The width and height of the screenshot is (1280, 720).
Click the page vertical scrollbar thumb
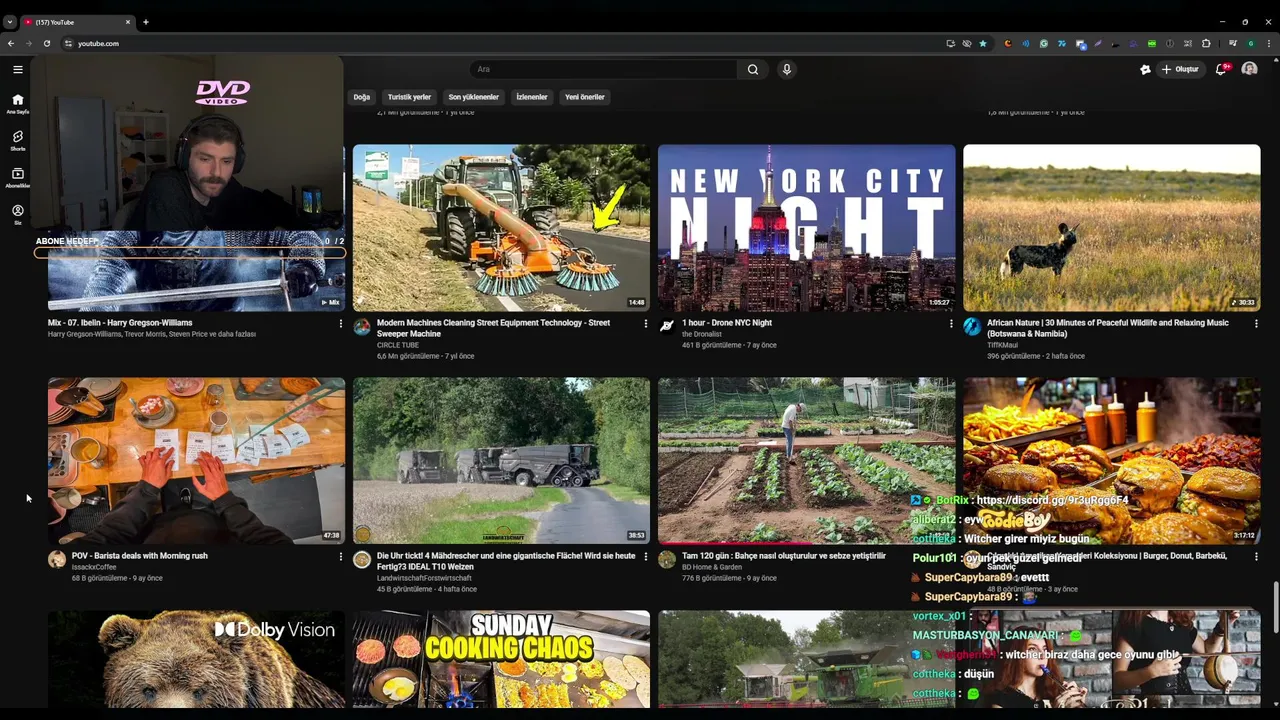pyautogui.click(x=1275, y=607)
